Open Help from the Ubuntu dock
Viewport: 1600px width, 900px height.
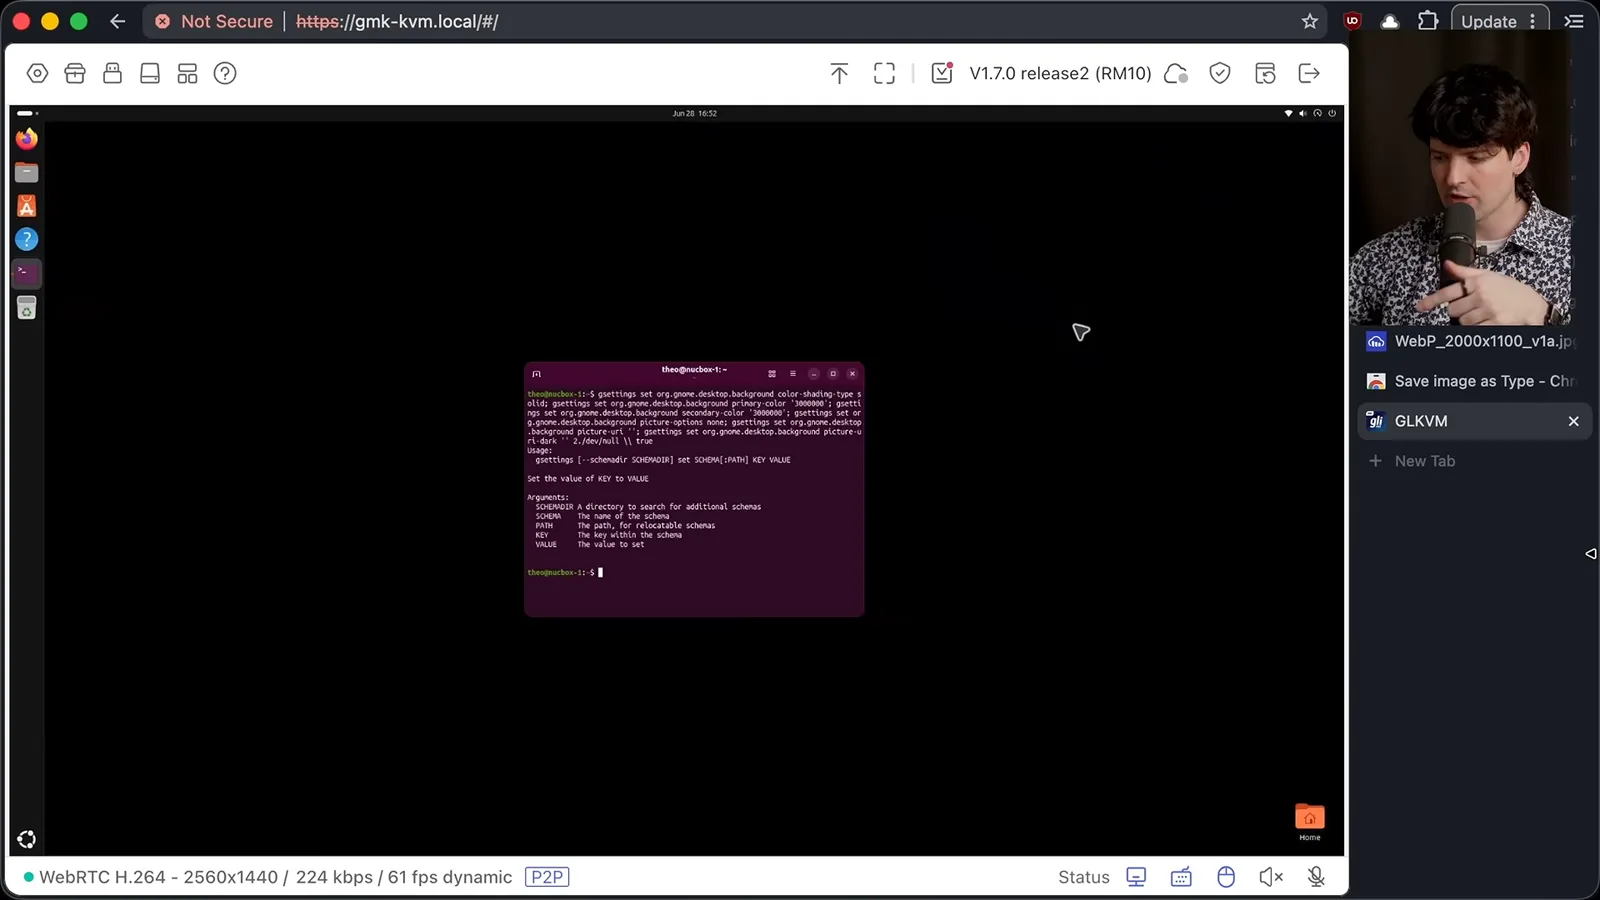27,239
